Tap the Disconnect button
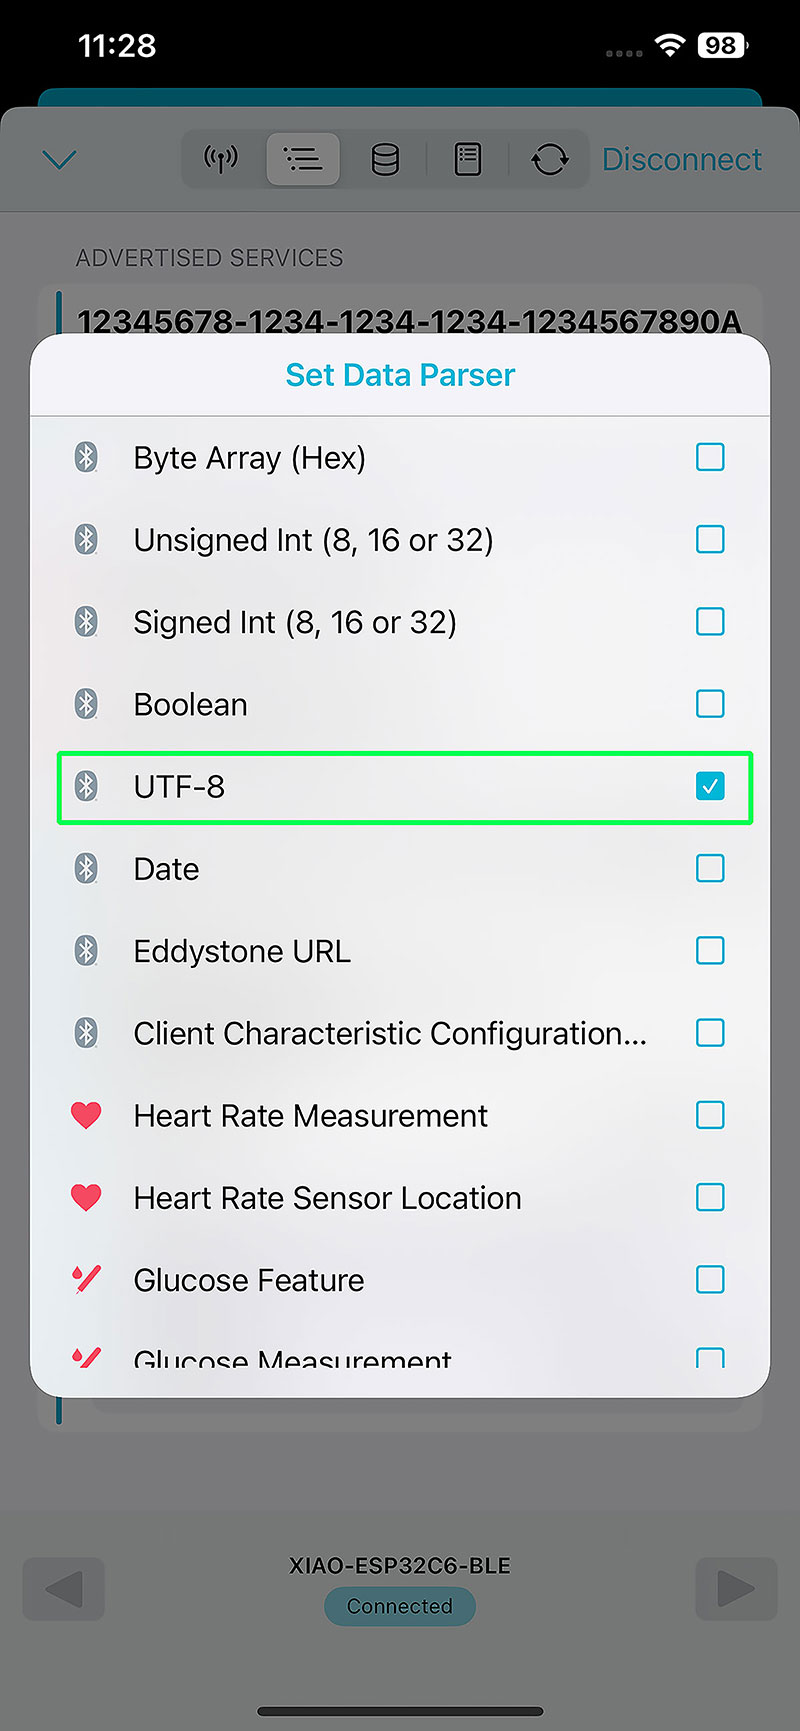Viewport: 800px width, 1731px height. [x=682, y=160]
